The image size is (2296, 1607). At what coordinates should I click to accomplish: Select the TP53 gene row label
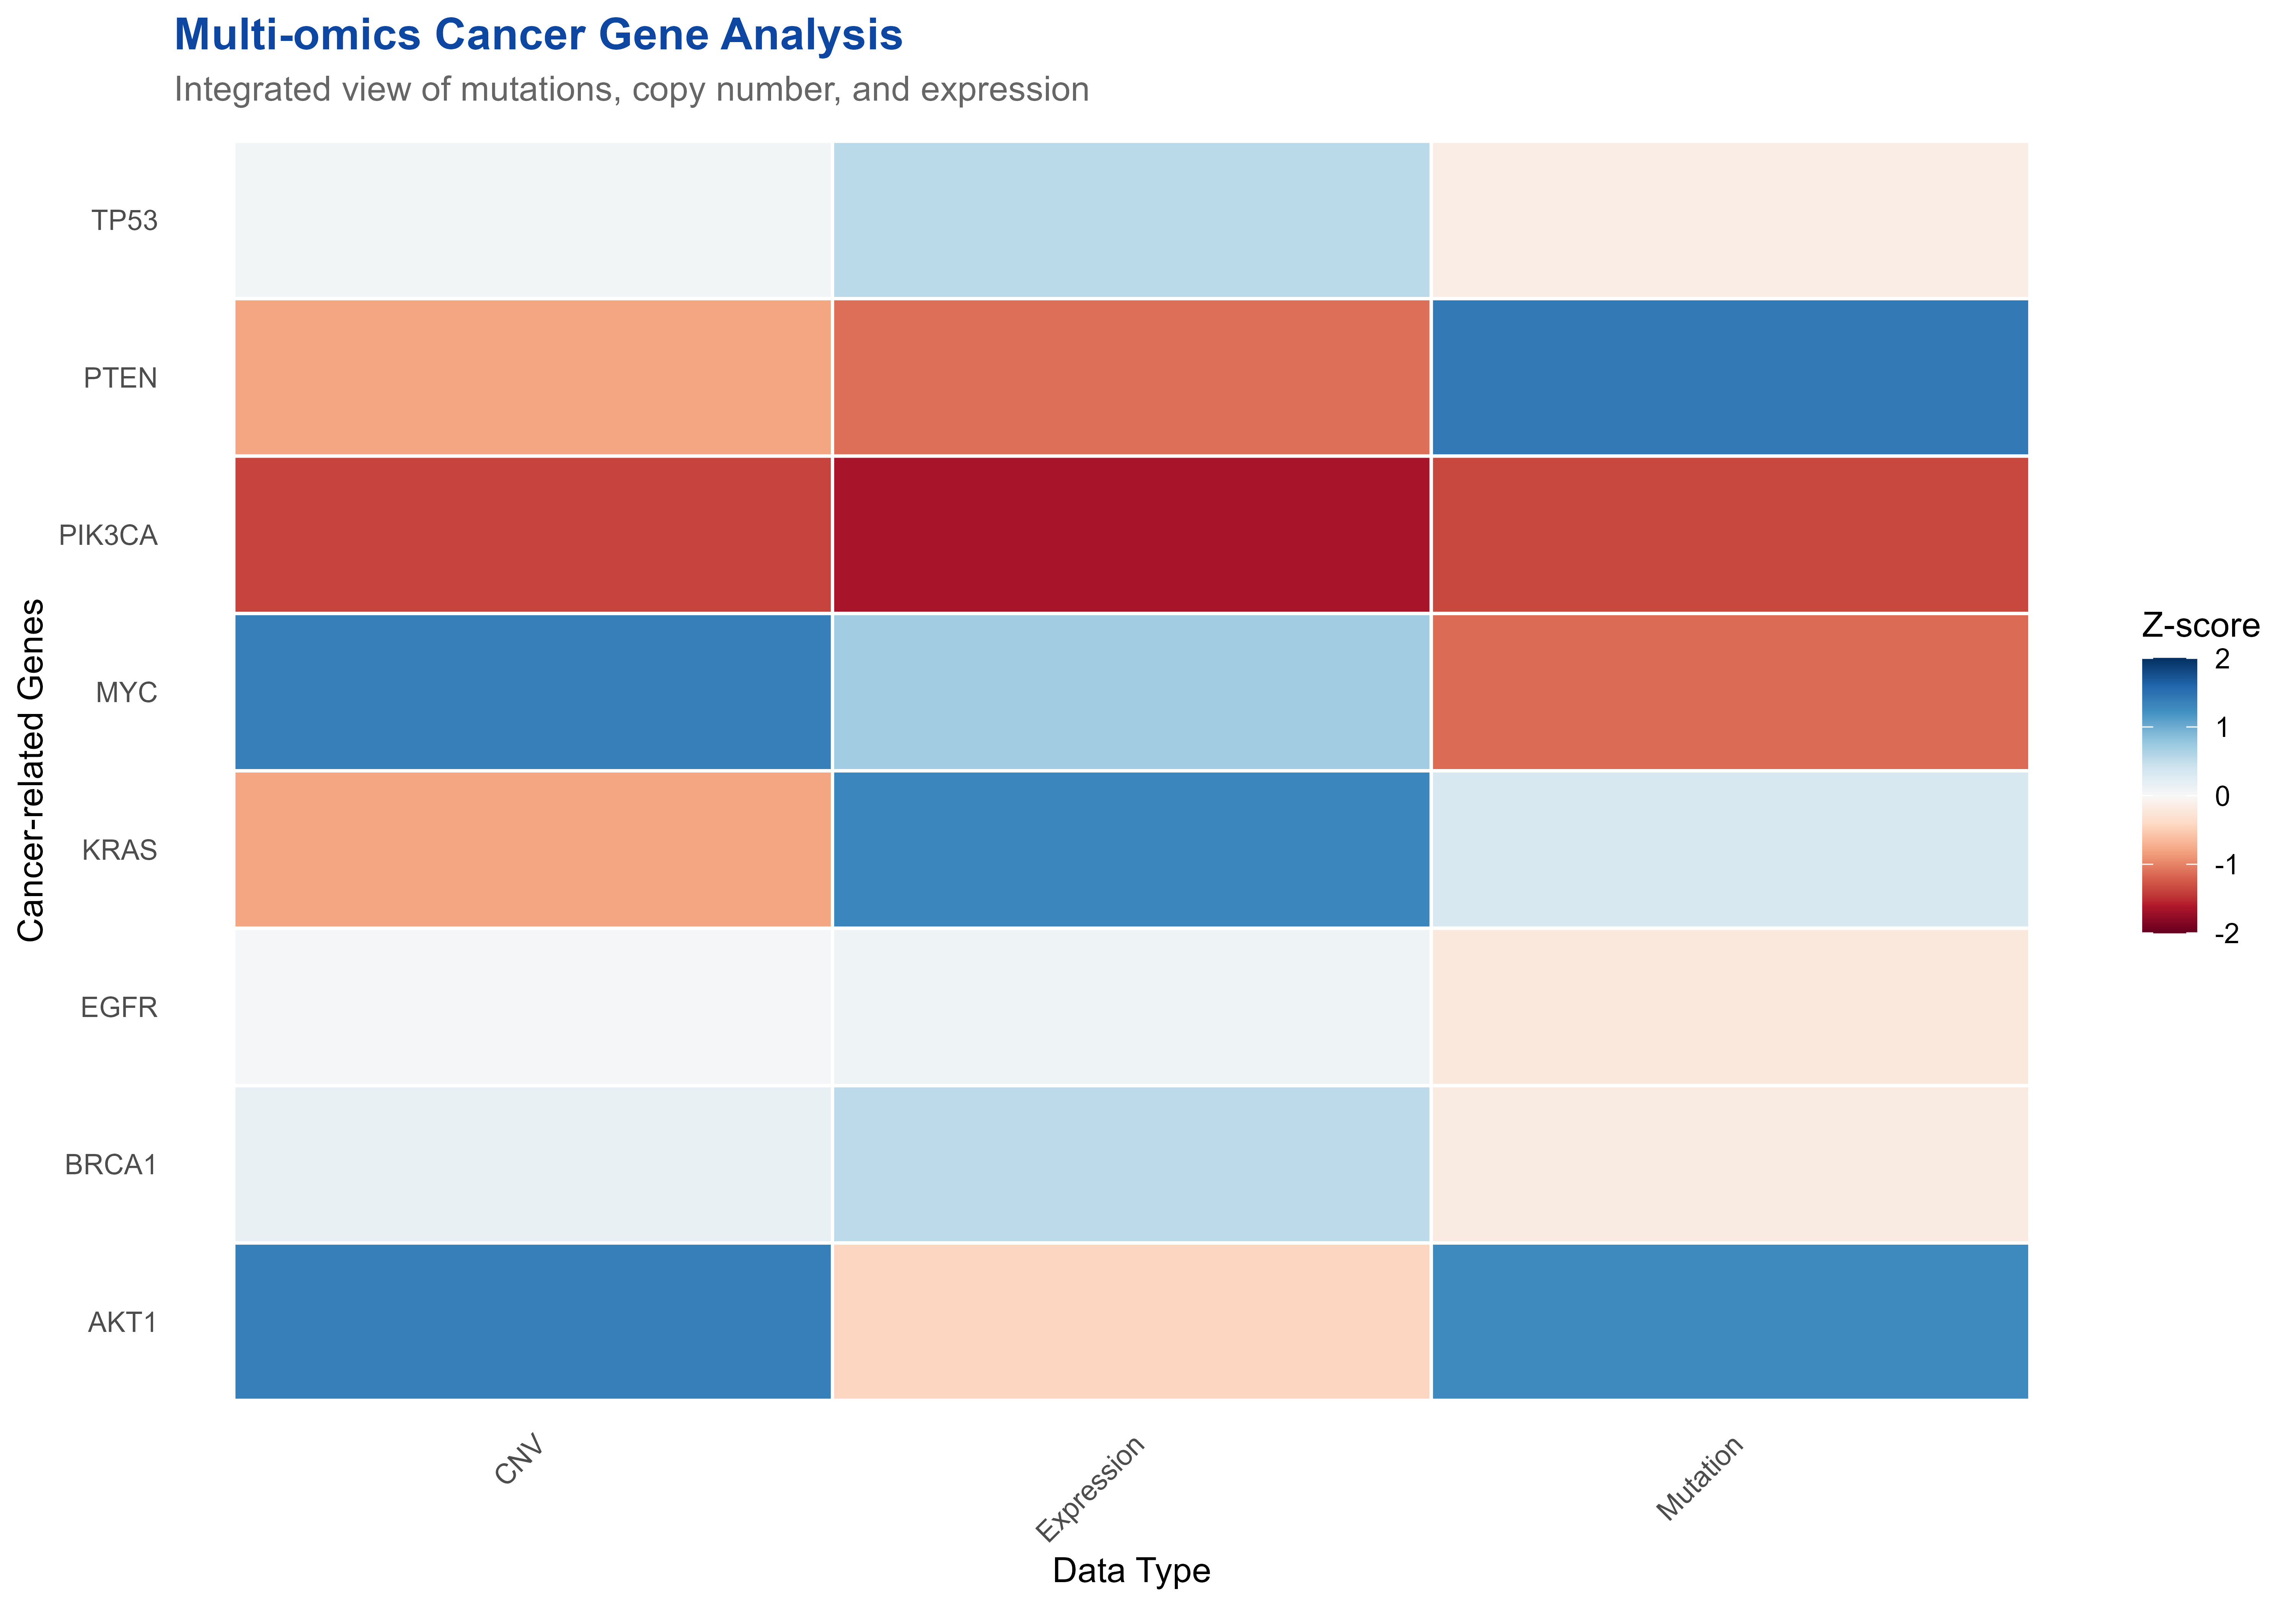tap(124, 220)
